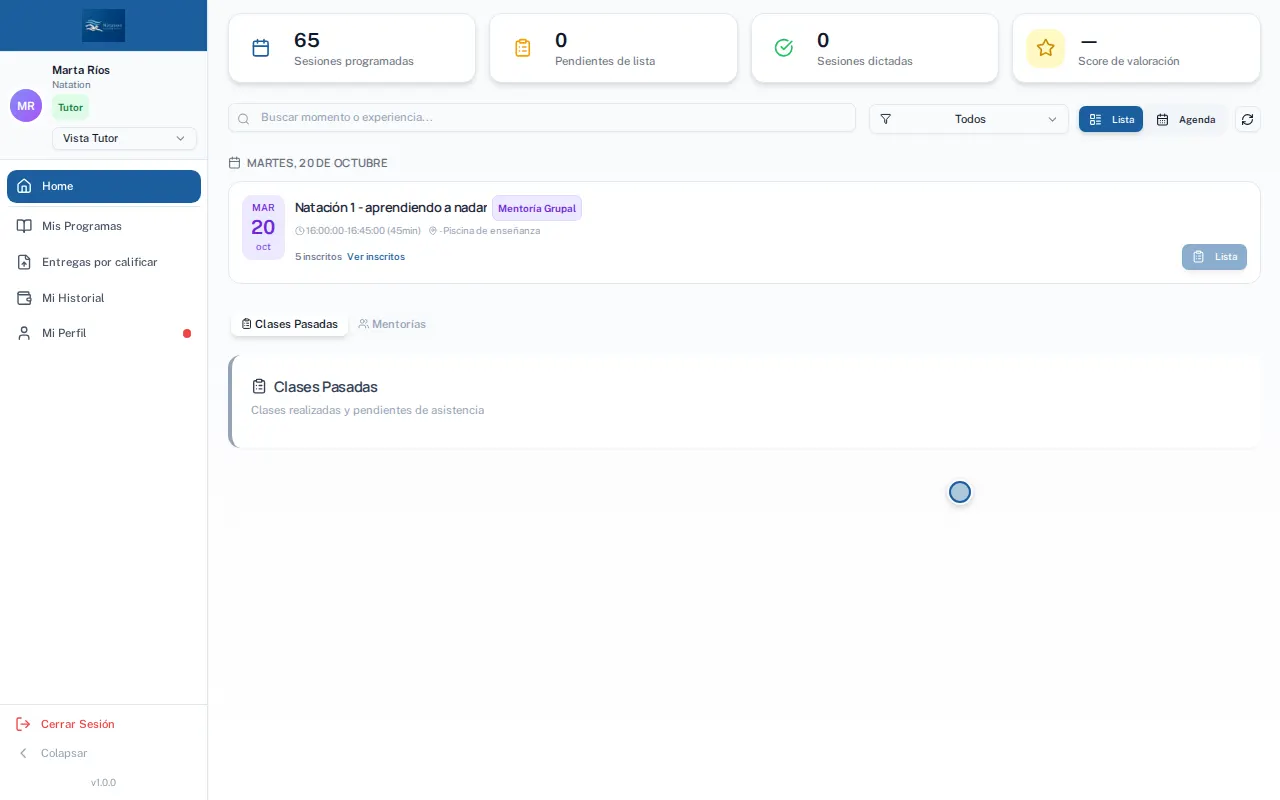1280x800 pixels.
Task: Click the Natación 1 - aprendiendo a nadar title
Action: [391, 208]
